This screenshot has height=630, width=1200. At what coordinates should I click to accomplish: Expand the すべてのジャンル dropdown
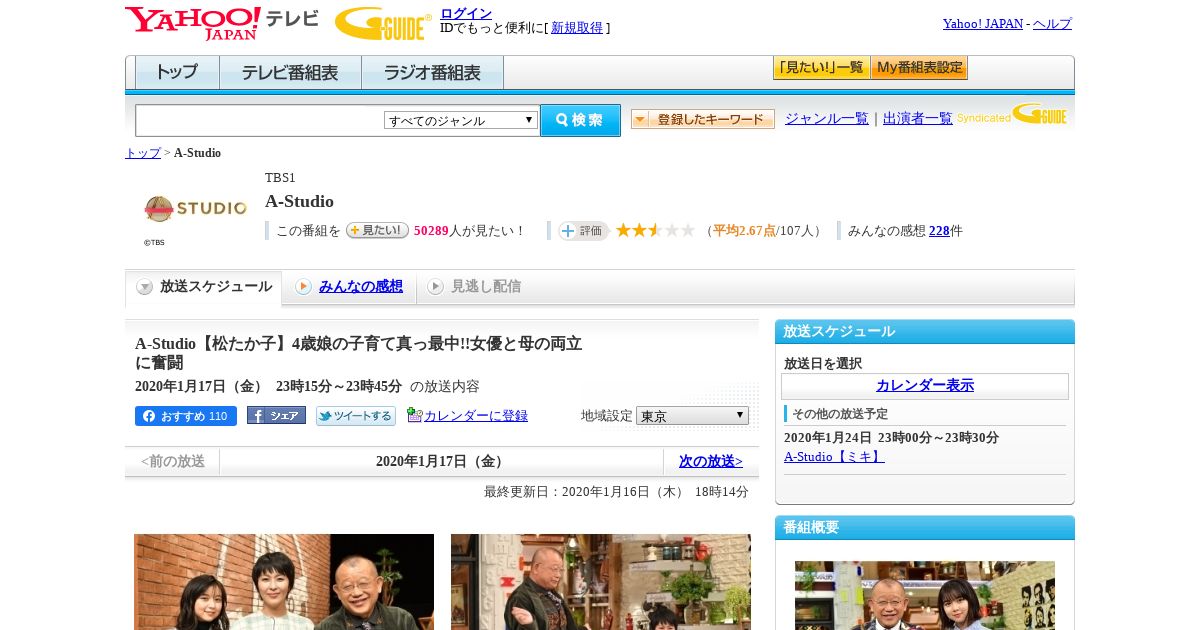tap(461, 120)
